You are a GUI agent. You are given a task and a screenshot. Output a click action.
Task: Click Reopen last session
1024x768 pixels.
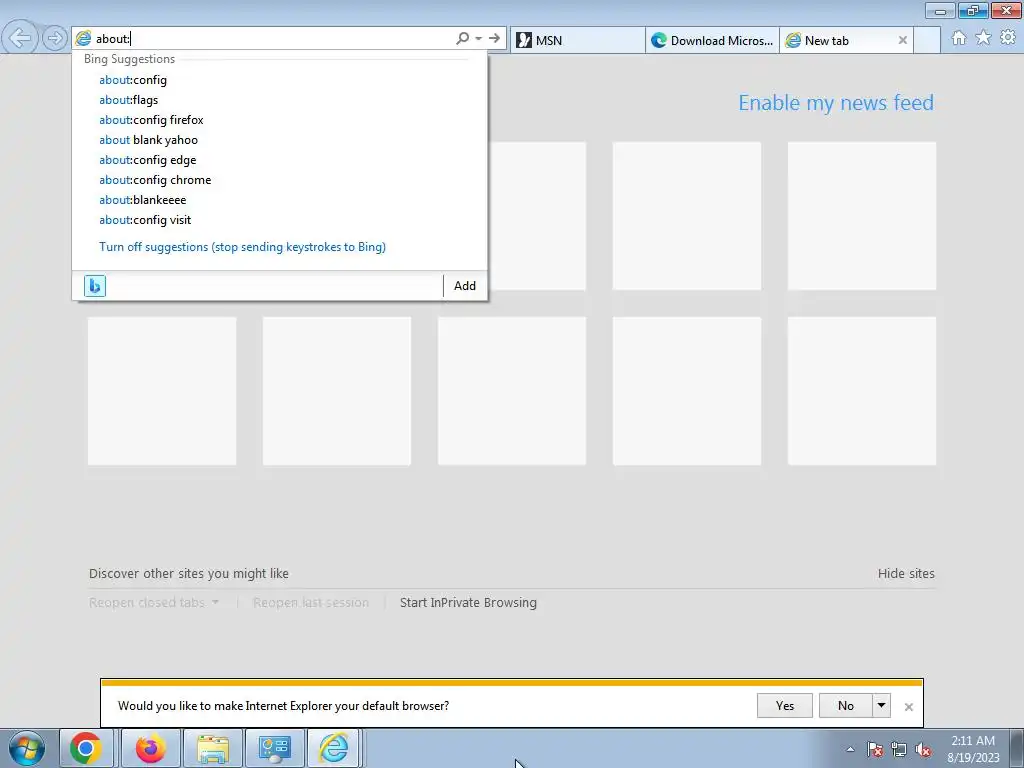[x=311, y=603]
